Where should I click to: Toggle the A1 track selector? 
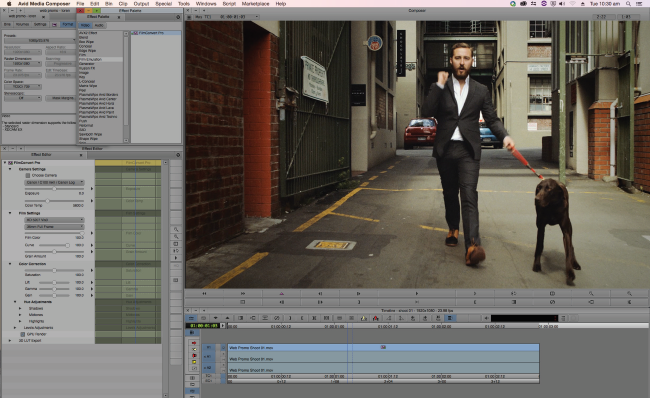coord(209,357)
